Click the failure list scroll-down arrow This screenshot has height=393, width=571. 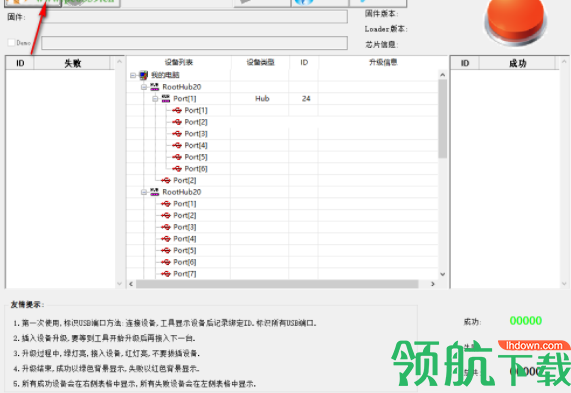(119, 283)
